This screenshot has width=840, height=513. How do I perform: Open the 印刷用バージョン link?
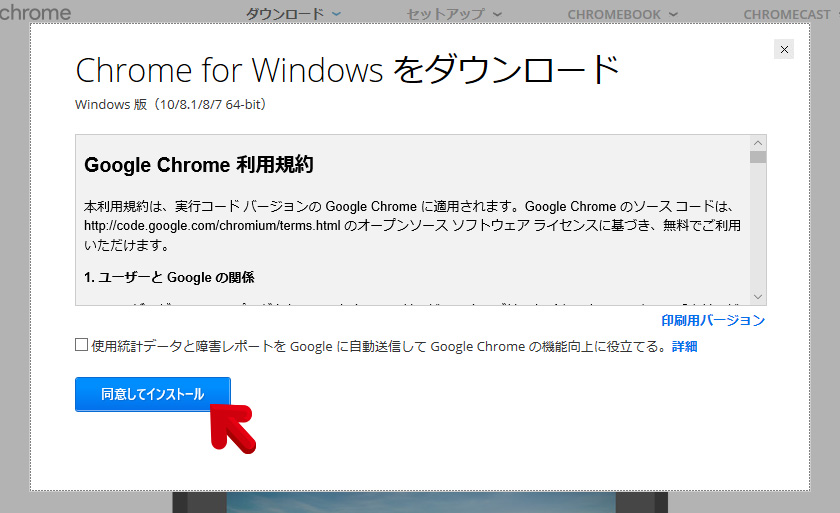(713, 321)
